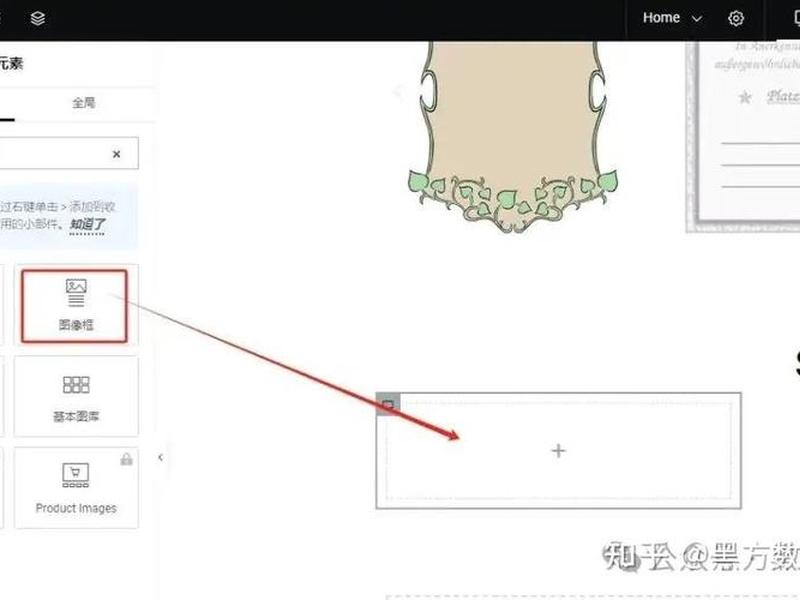Image resolution: width=800 pixels, height=600 pixels.
Task: Click the lock icon on Product Images
Action: coord(126,459)
